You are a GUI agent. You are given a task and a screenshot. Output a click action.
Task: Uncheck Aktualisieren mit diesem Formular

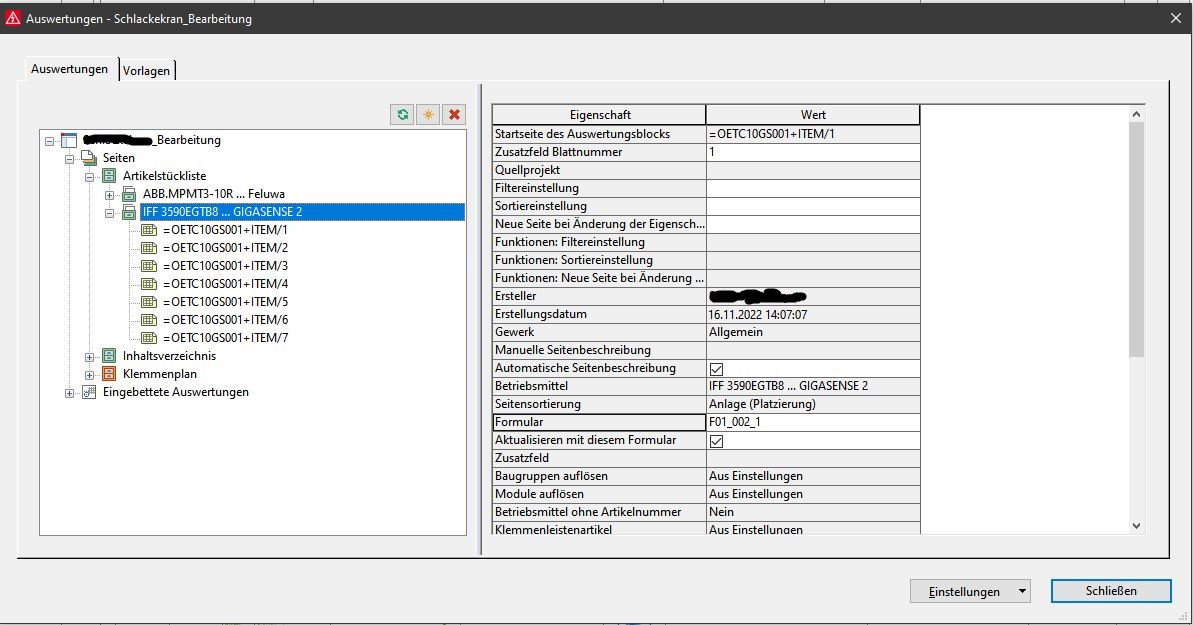(x=716, y=441)
